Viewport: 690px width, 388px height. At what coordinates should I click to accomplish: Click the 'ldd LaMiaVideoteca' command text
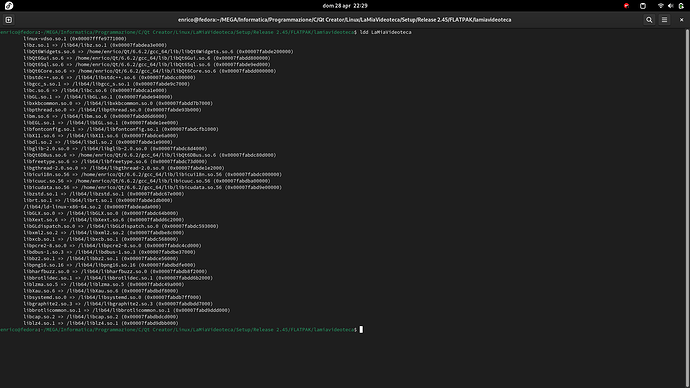[385, 32]
